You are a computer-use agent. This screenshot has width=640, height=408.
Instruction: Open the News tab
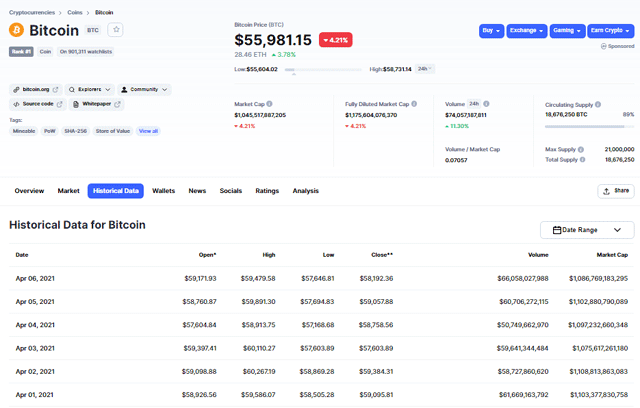pyautogui.click(x=197, y=191)
